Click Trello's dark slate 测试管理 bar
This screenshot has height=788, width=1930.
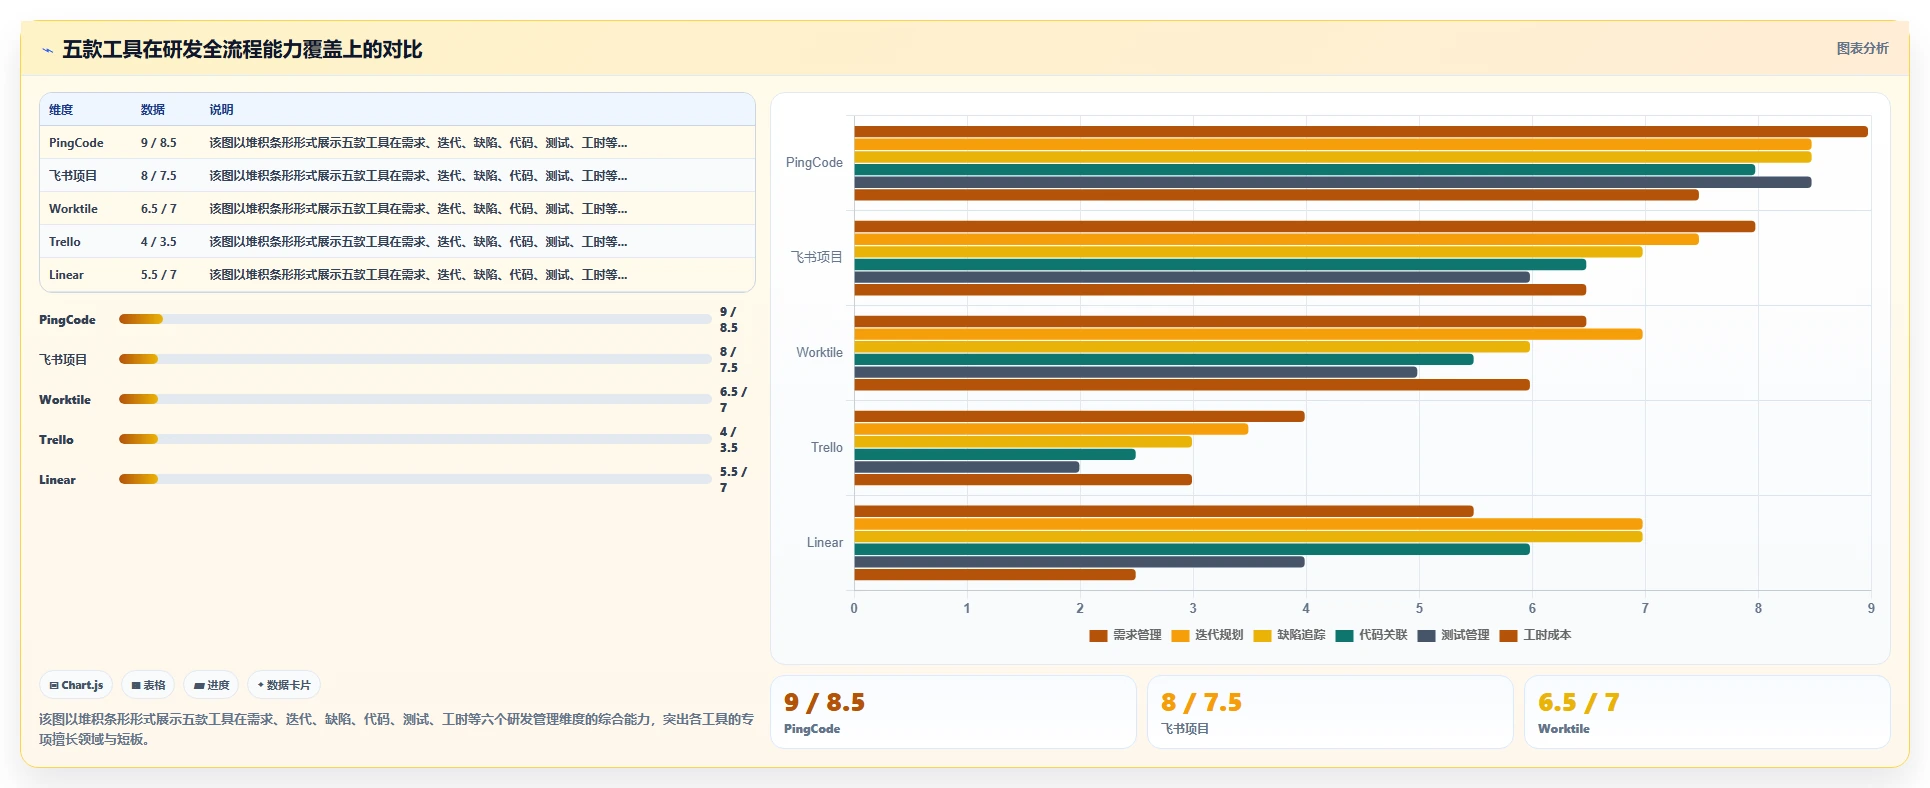tap(967, 468)
